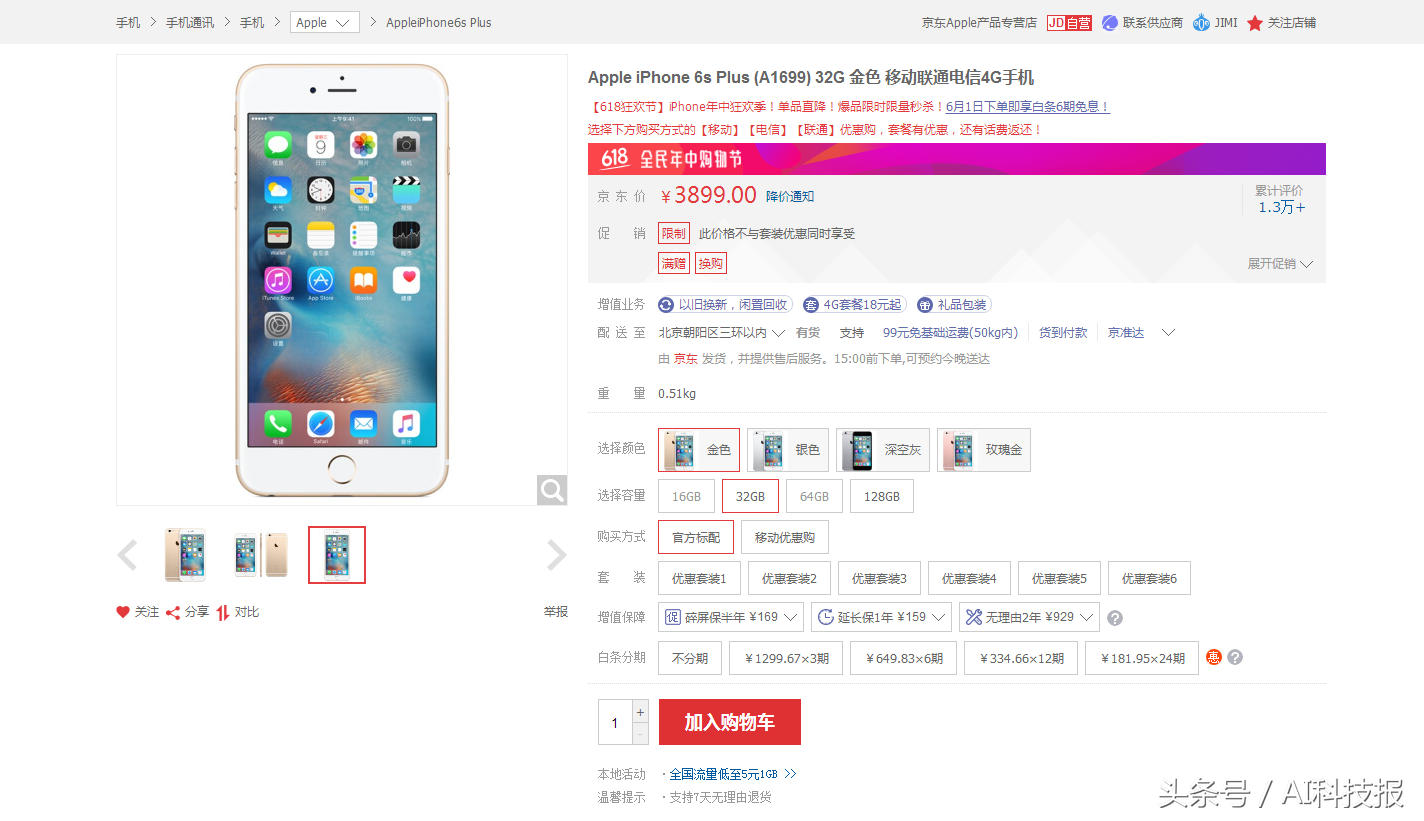Click the 618 全民年中购物节 banner
This screenshot has width=1424, height=821.
click(957, 159)
